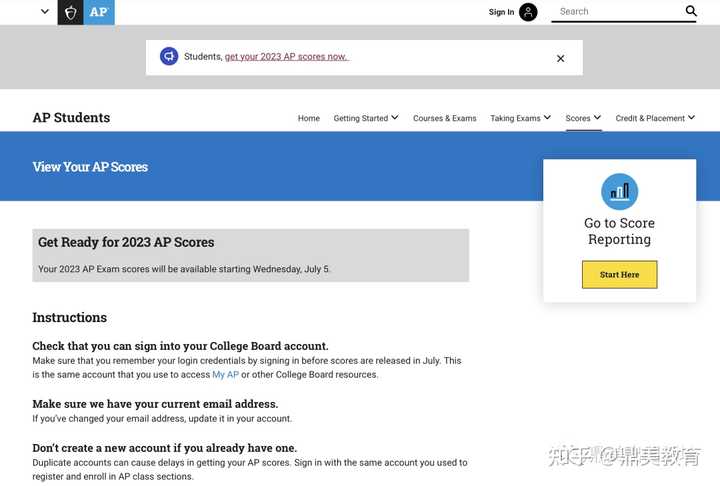720x486 pixels.
Task: Go to the Home nav item
Action: coord(309,118)
